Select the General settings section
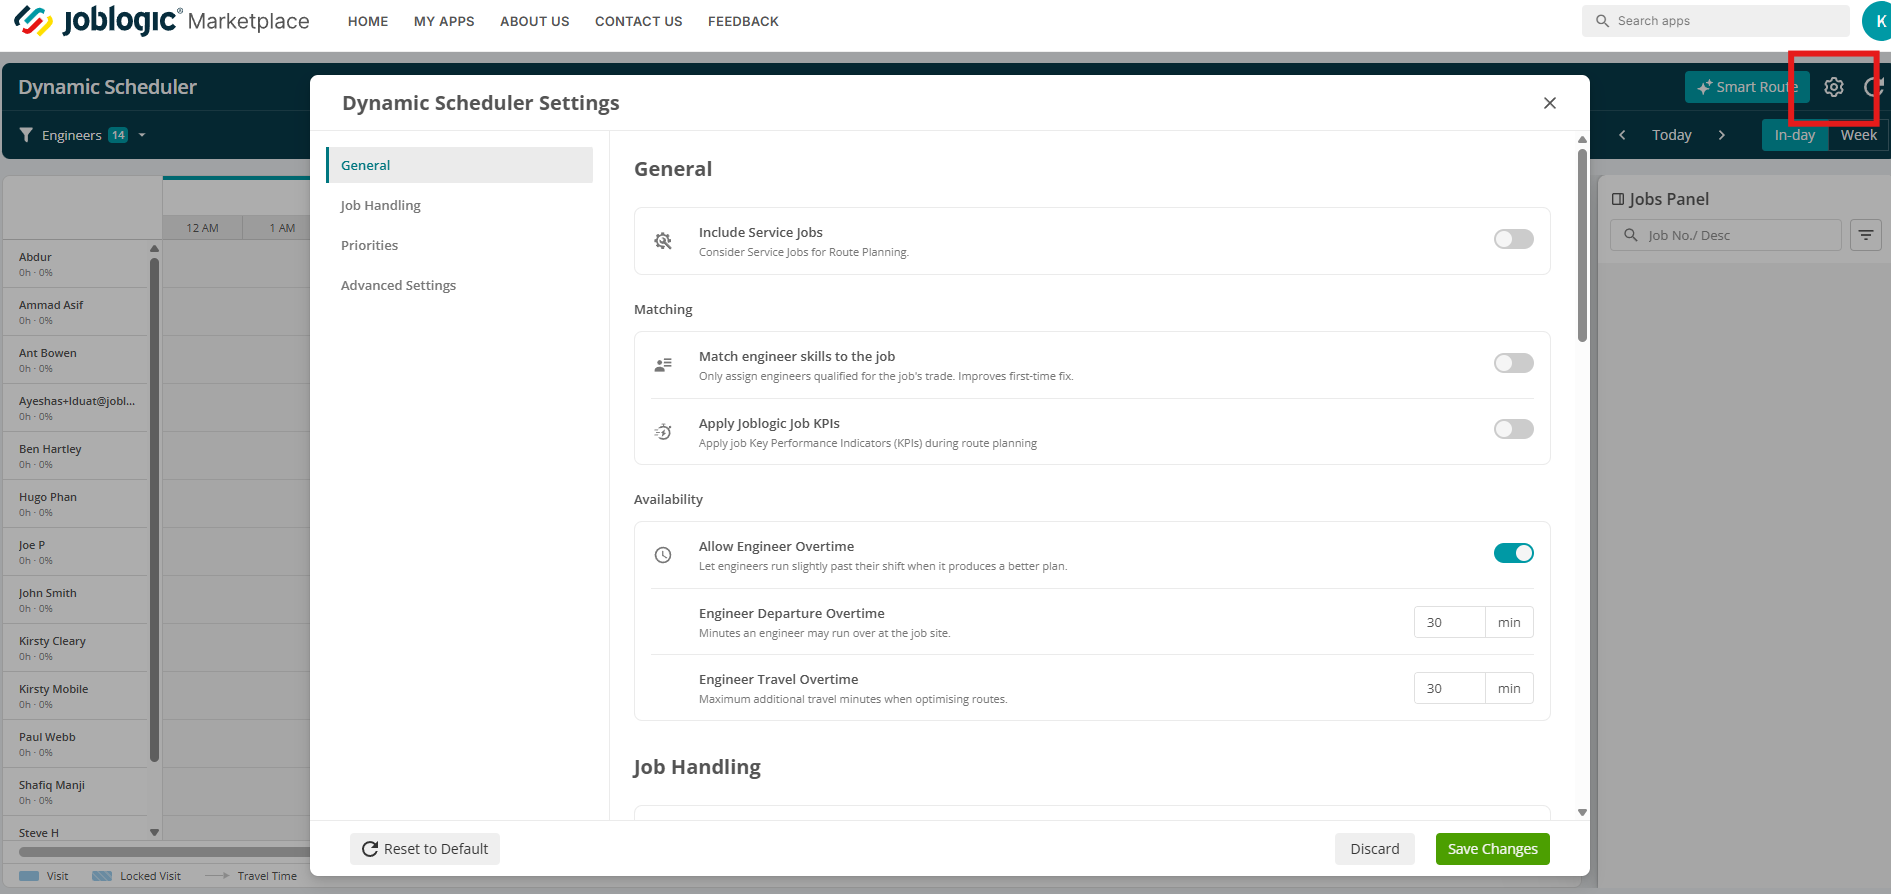1891x894 pixels. coord(460,165)
